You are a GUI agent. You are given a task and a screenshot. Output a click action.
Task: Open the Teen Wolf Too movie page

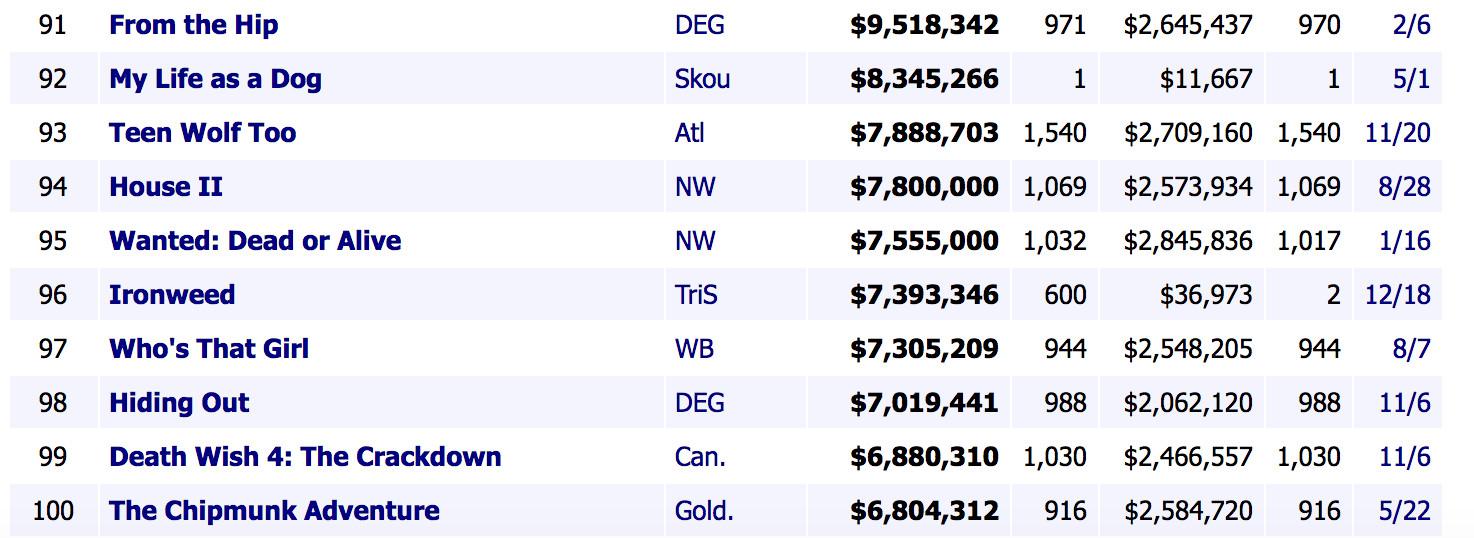(202, 133)
